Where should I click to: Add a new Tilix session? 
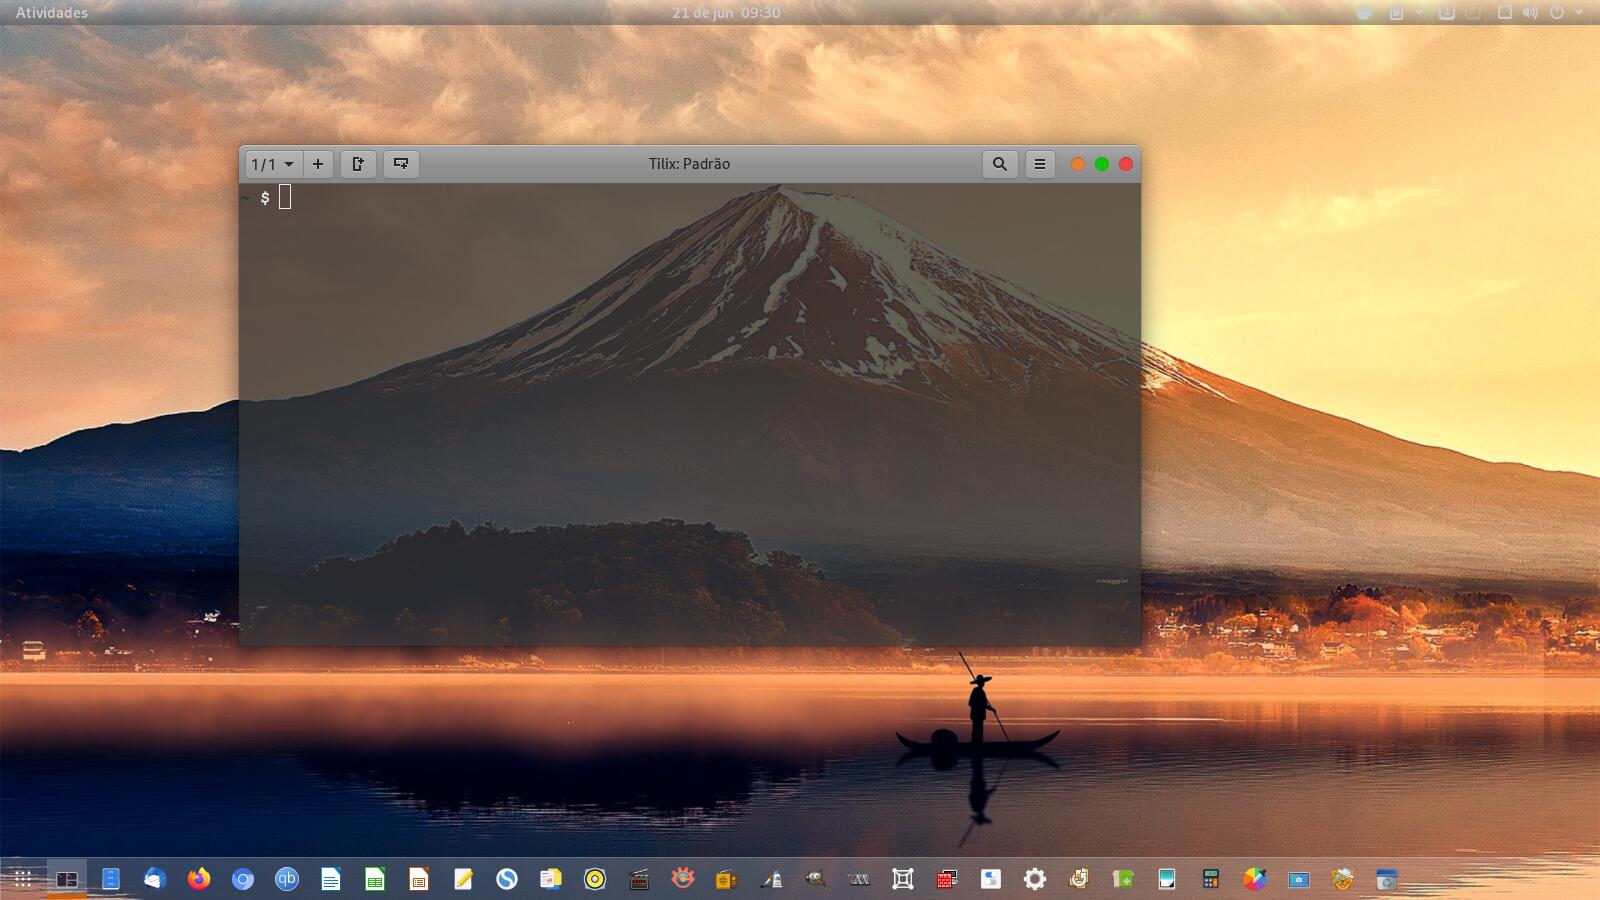[x=318, y=164]
